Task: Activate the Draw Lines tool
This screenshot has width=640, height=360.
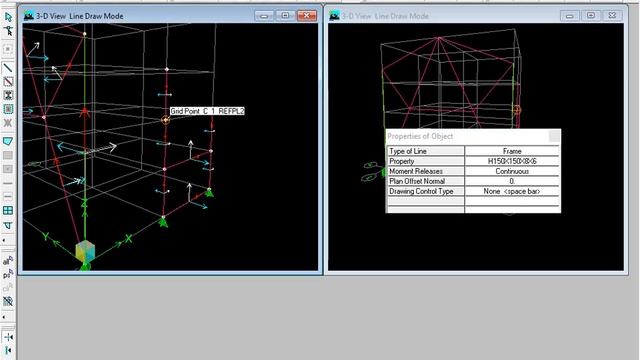Action: [8, 67]
